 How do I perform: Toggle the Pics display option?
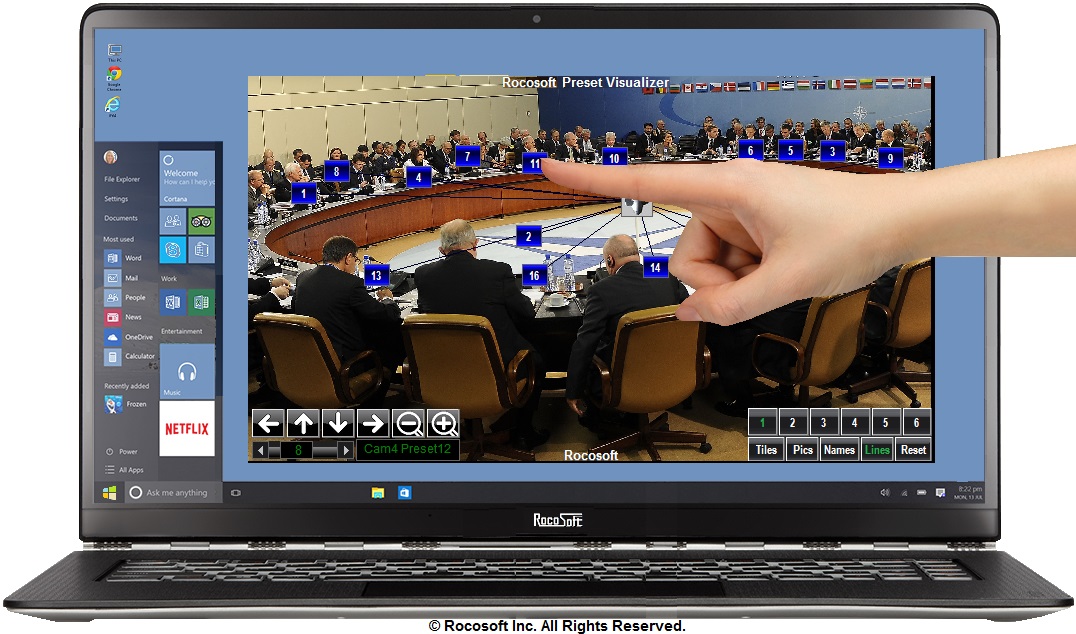(x=802, y=449)
